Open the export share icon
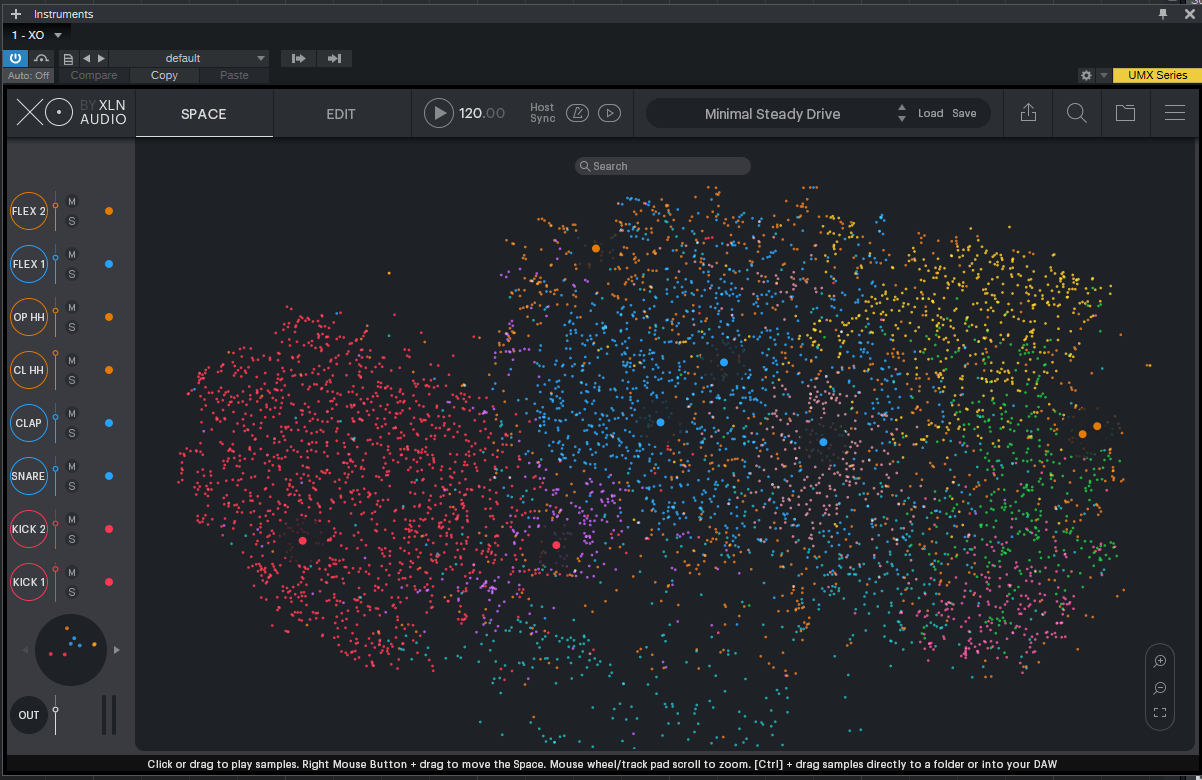This screenshot has height=780, width=1202. tap(1028, 114)
